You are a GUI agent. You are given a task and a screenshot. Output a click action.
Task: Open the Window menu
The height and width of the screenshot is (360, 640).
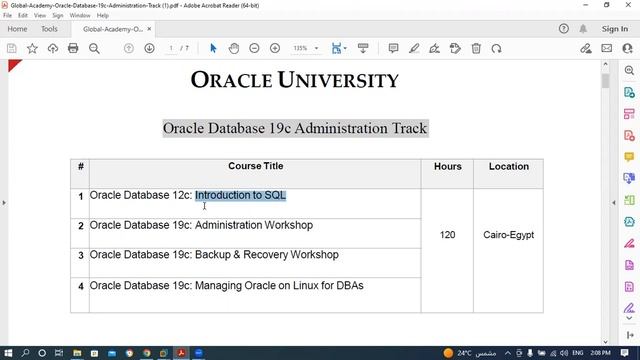pyautogui.click(x=80, y=16)
